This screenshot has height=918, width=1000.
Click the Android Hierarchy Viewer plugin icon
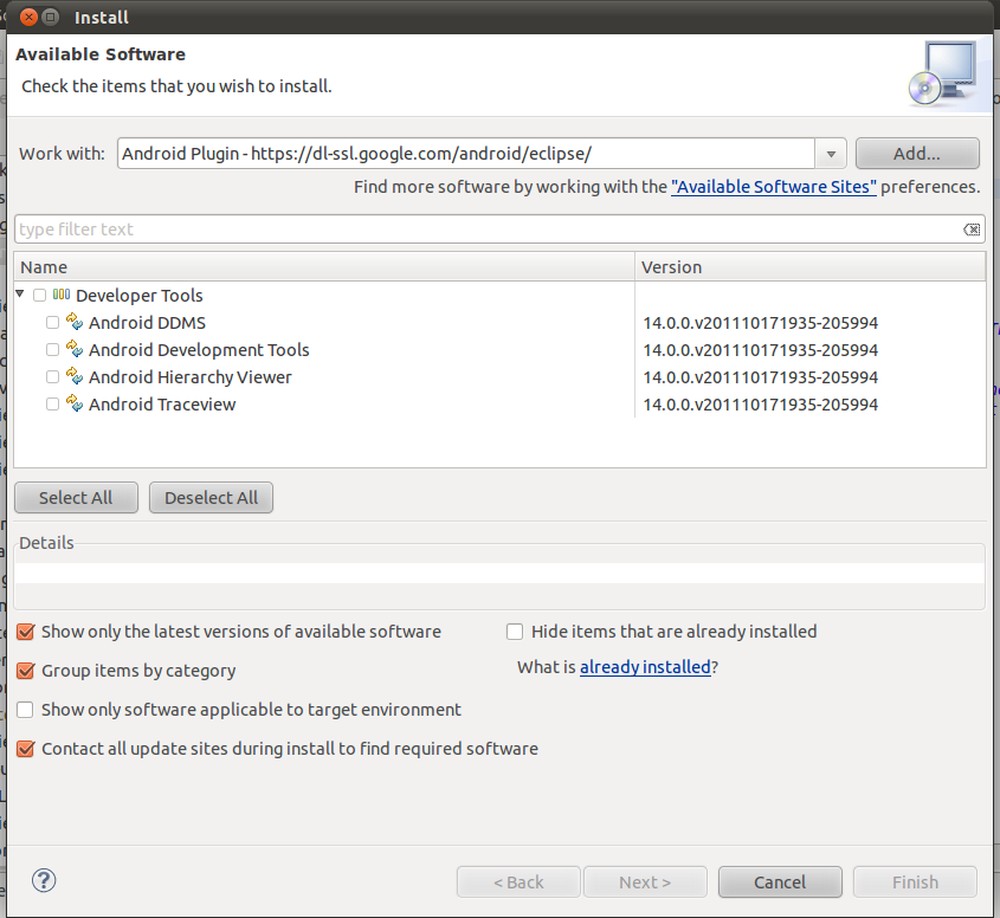pos(74,376)
